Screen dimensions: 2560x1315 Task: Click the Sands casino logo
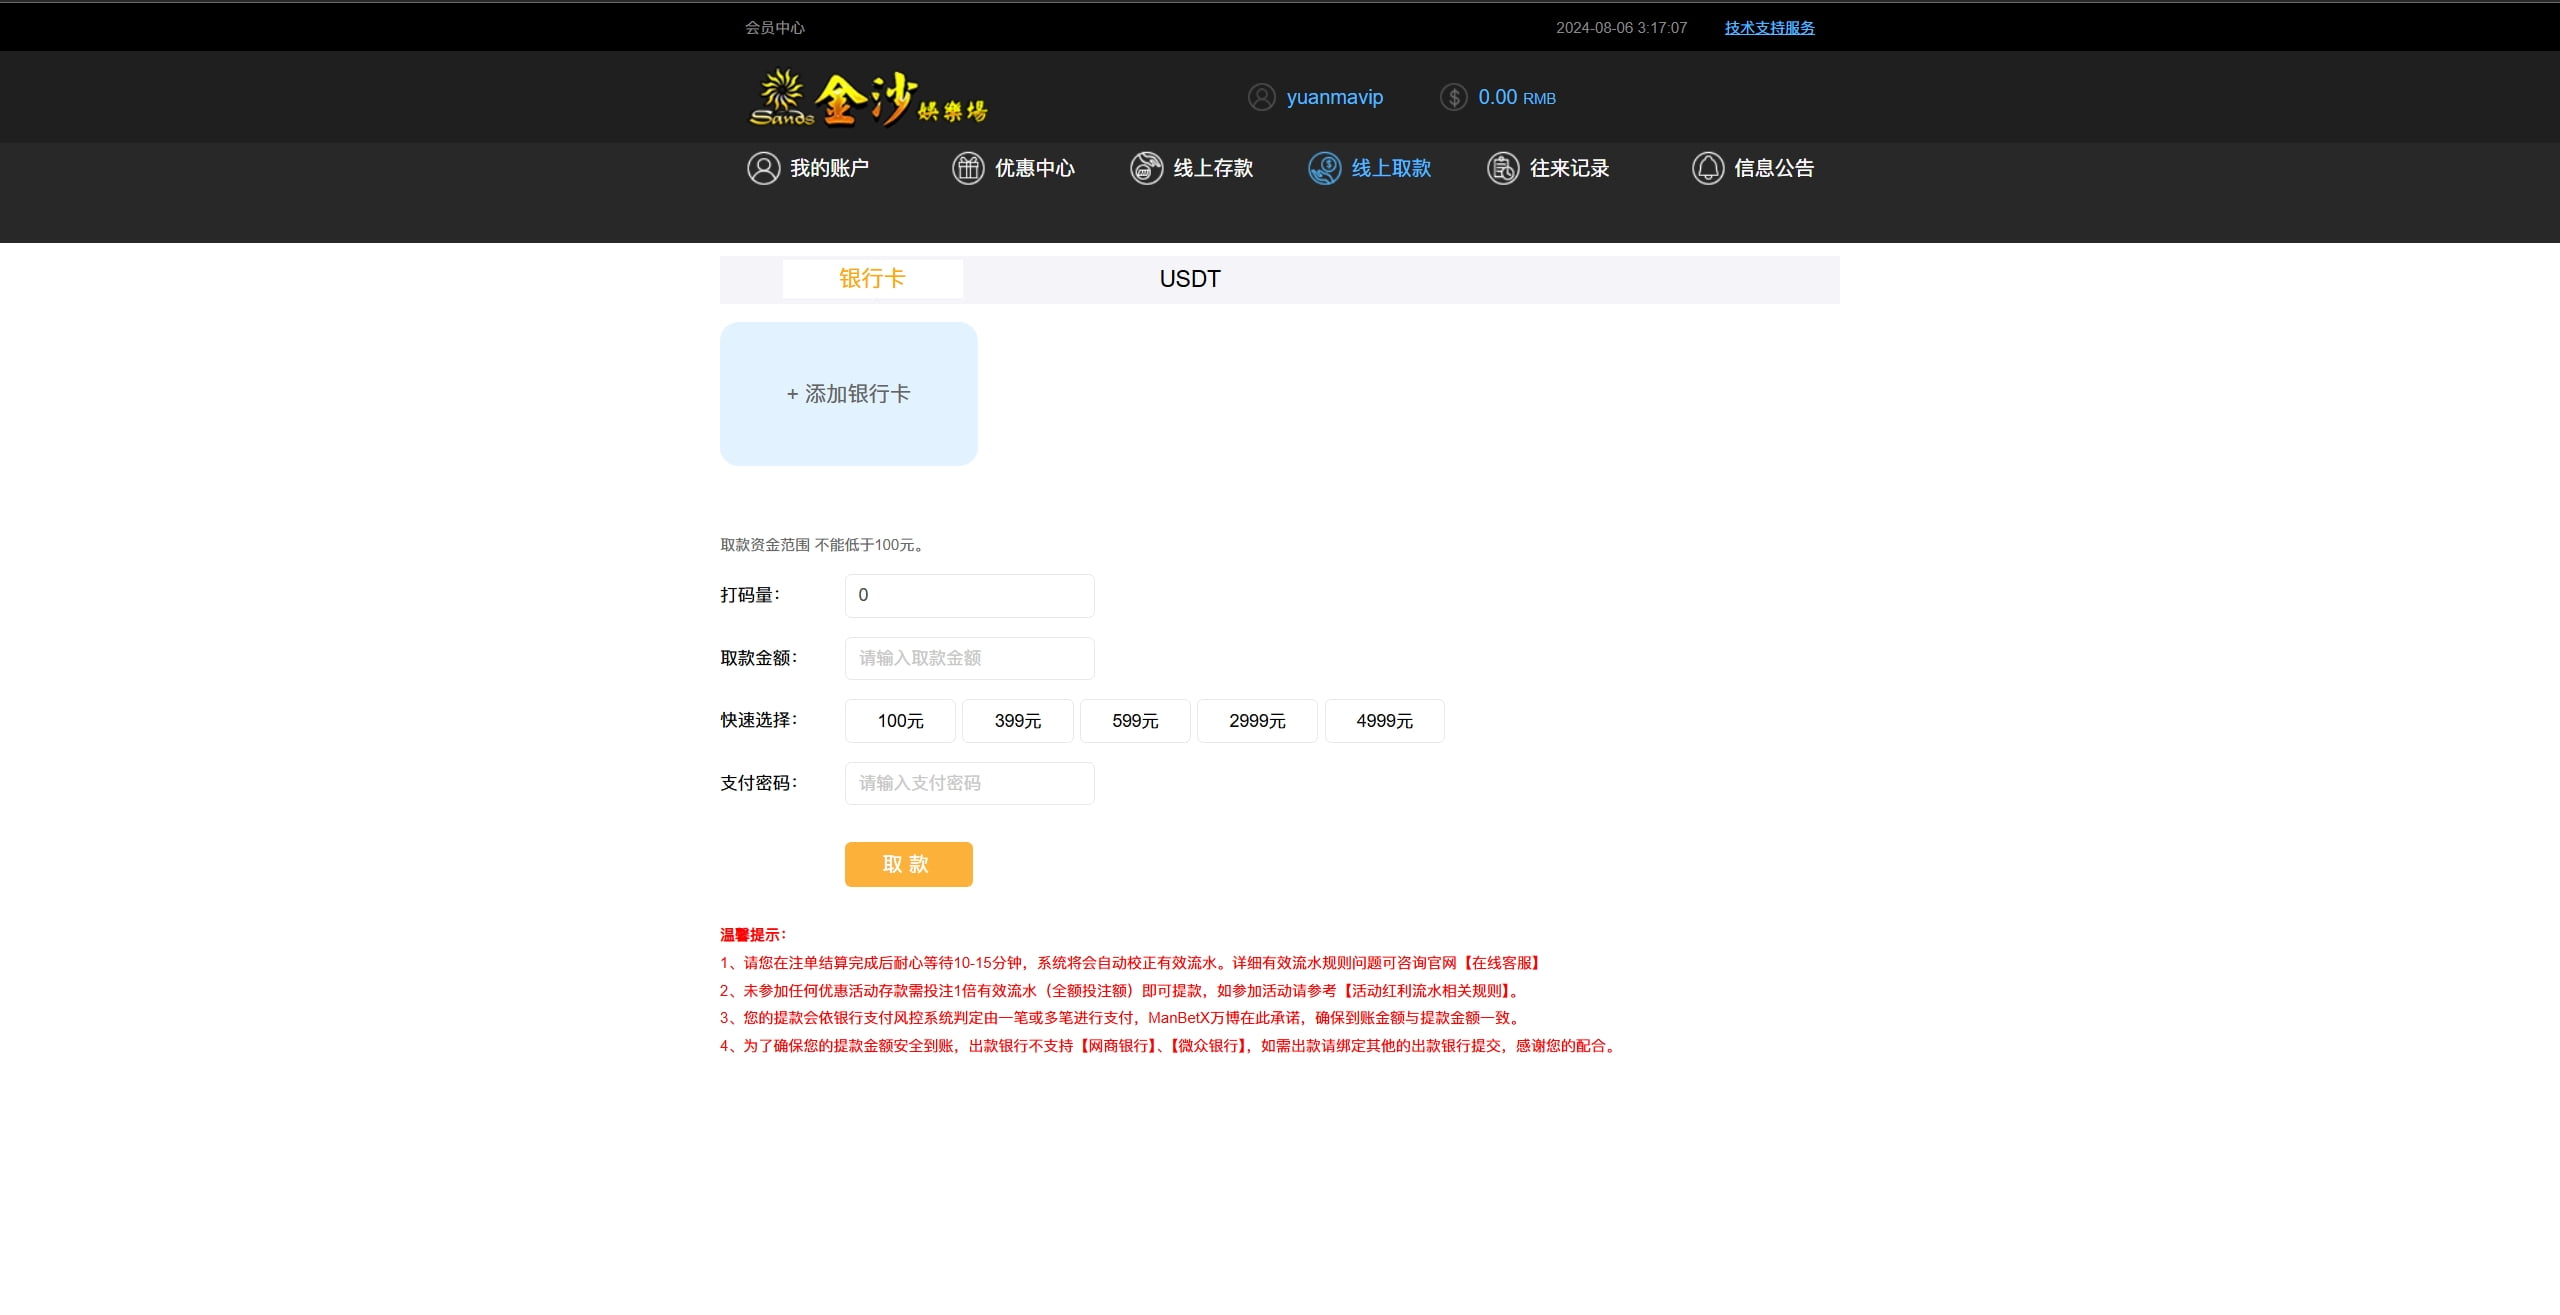pos(868,98)
